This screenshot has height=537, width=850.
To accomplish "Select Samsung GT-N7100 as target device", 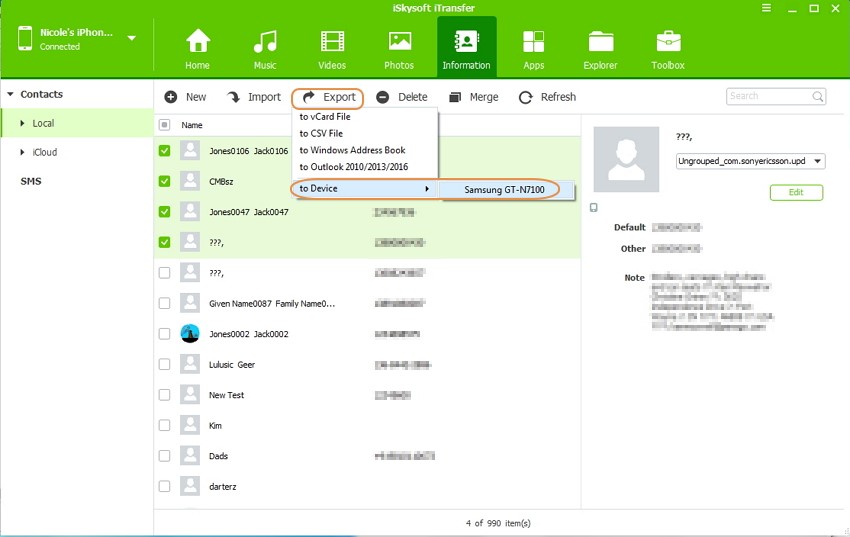I will [x=506, y=190].
